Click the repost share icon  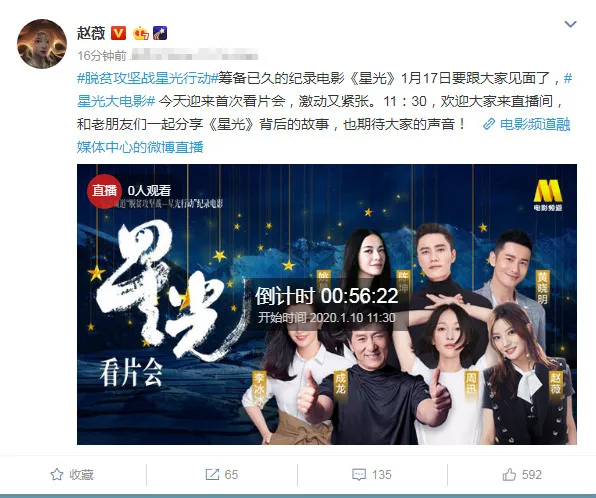(212, 474)
